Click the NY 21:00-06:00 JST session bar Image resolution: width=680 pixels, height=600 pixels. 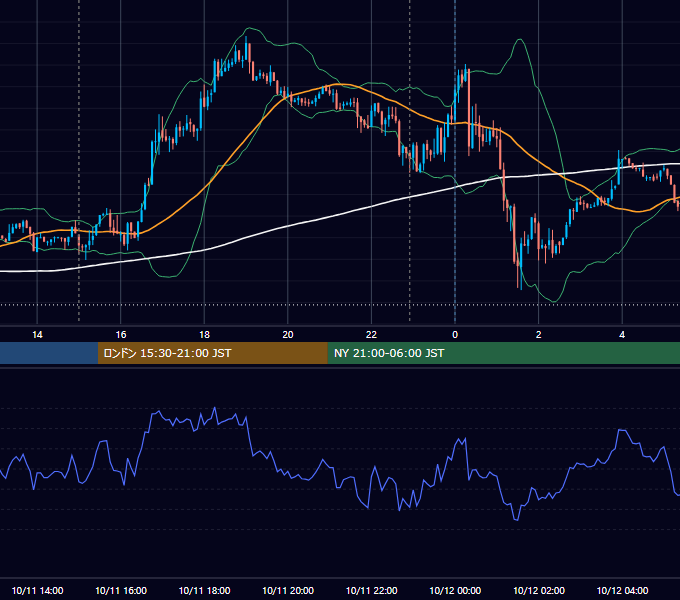503,353
